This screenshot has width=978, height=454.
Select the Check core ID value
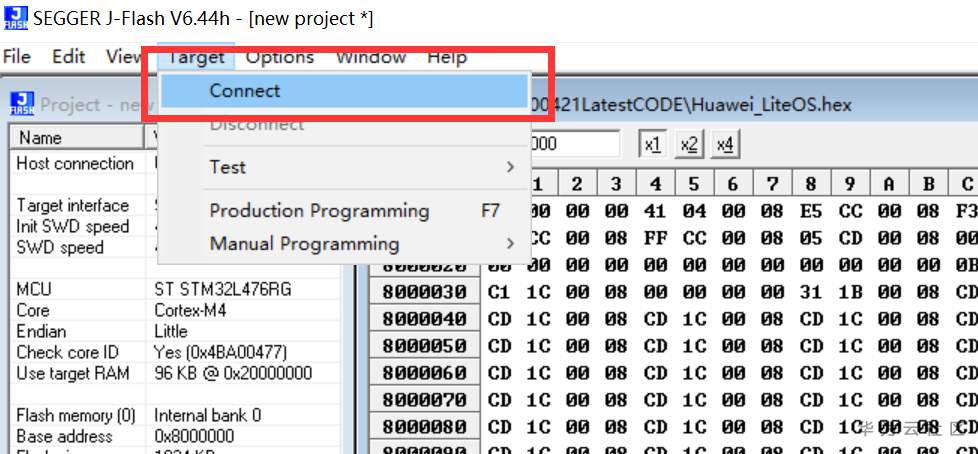click(220, 352)
